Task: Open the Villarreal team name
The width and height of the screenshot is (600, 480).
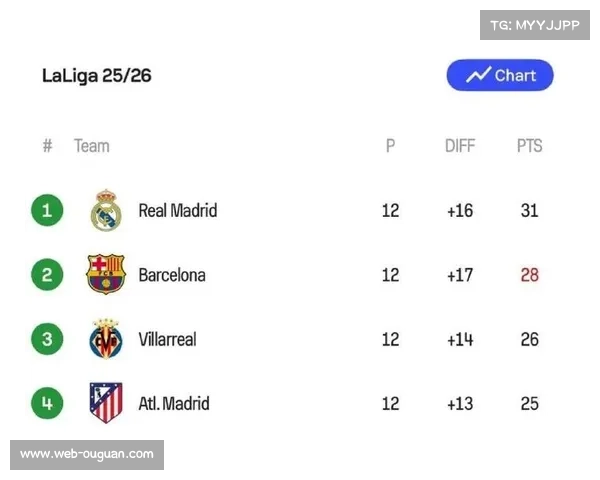Action: 167,339
